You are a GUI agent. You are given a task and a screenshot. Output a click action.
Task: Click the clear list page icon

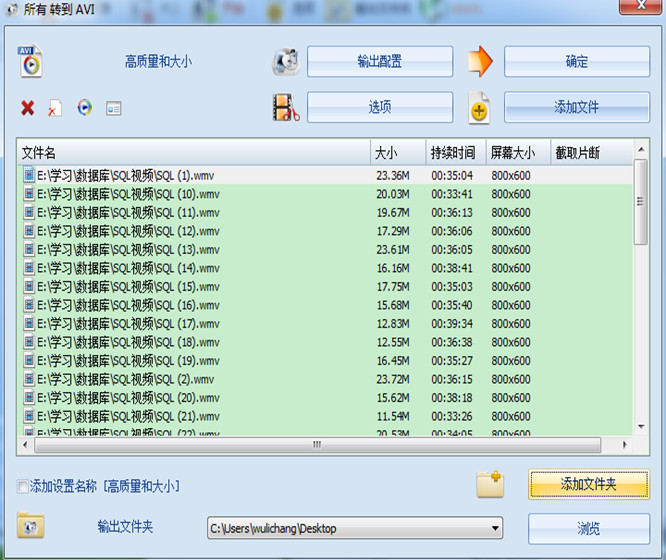[55, 108]
